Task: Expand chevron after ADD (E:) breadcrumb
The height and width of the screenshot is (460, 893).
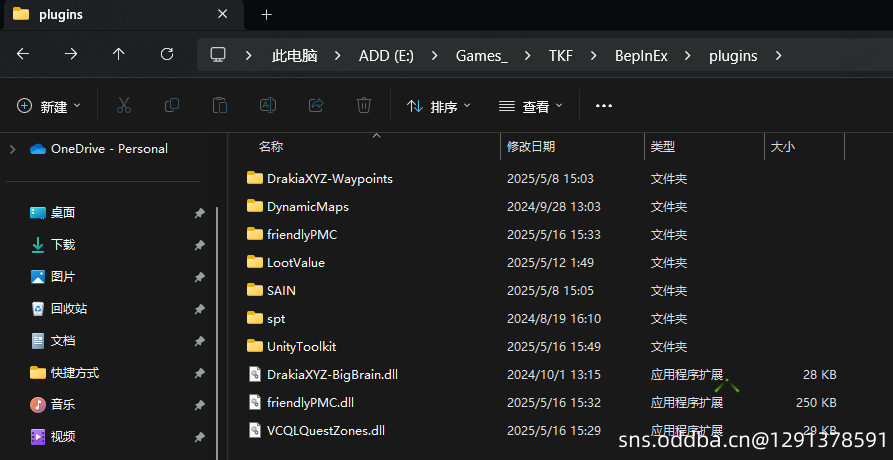Action: tap(435, 56)
